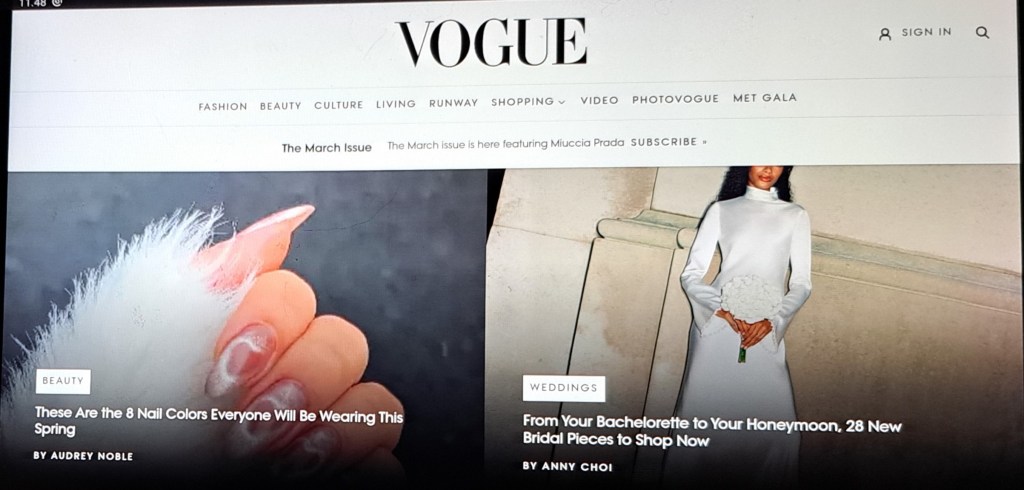Click the Weddings category tag
Viewport: 1024px width, 490px height.
click(x=564, y=388)
